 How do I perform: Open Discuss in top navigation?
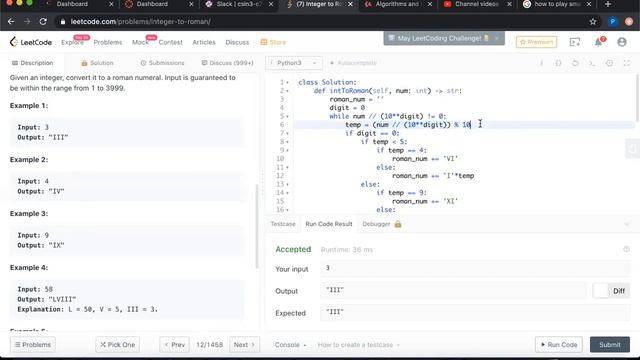[x=237, y=42]
